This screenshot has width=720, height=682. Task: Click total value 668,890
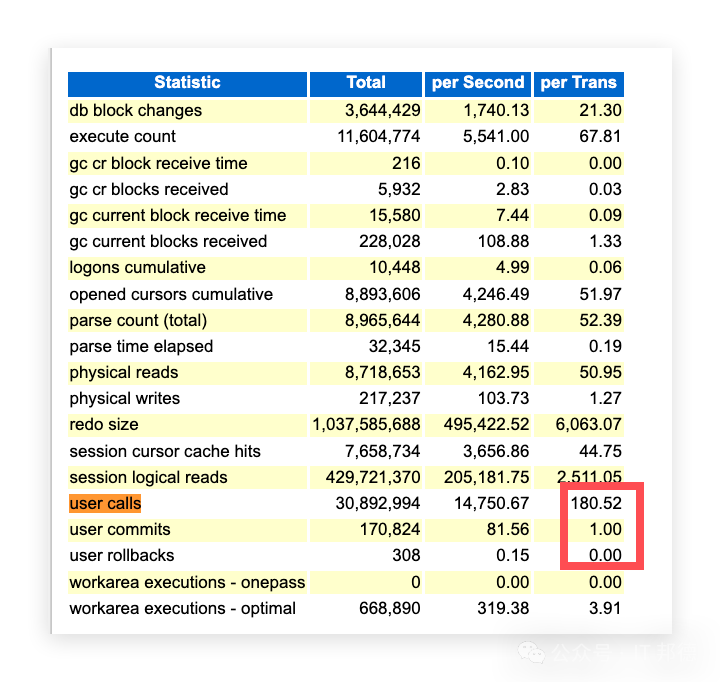pyautogui.click(x=389, y=609)
